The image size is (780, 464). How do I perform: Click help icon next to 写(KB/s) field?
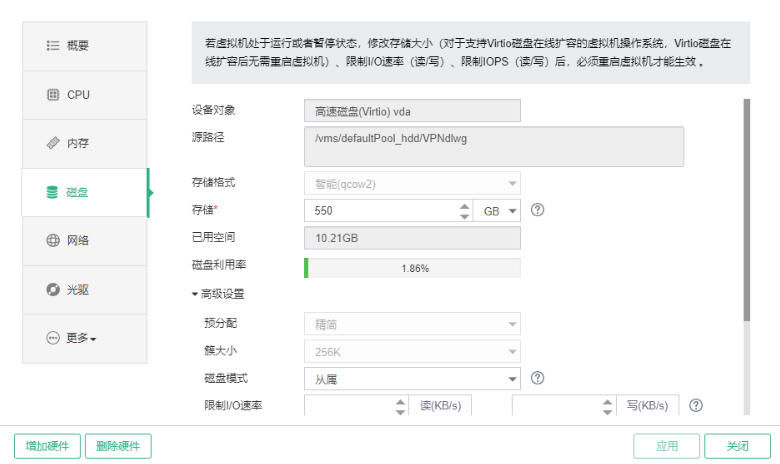(x=696, y=405)
